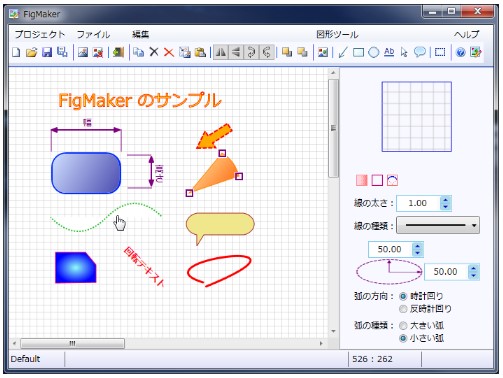Select the pointer cursor tool

coord(404,52)
